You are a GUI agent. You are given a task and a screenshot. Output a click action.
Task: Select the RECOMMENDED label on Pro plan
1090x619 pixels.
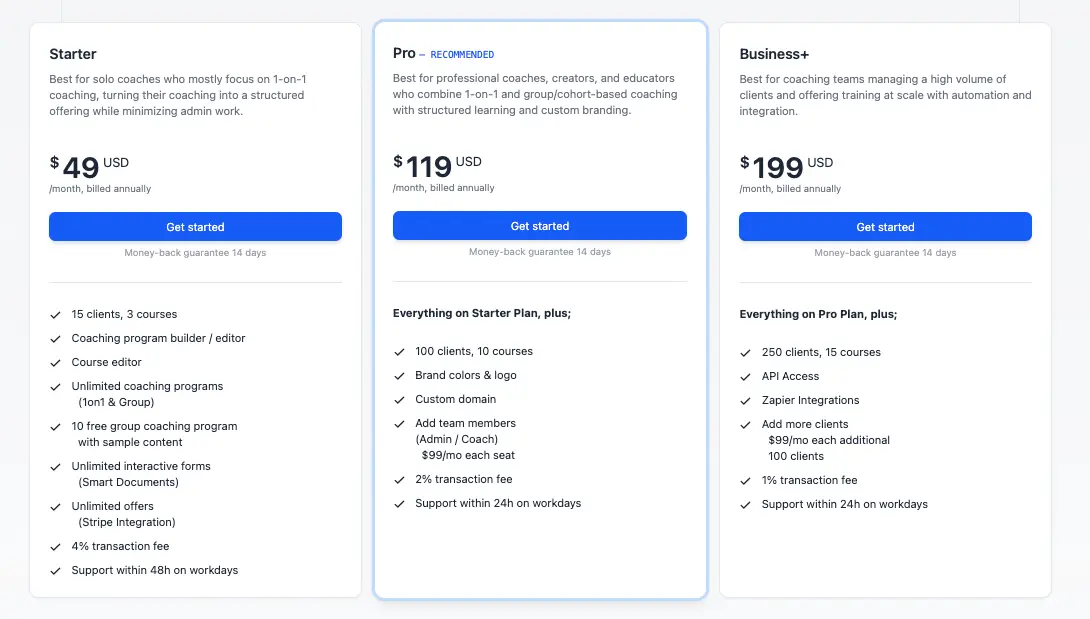(462, 54)
